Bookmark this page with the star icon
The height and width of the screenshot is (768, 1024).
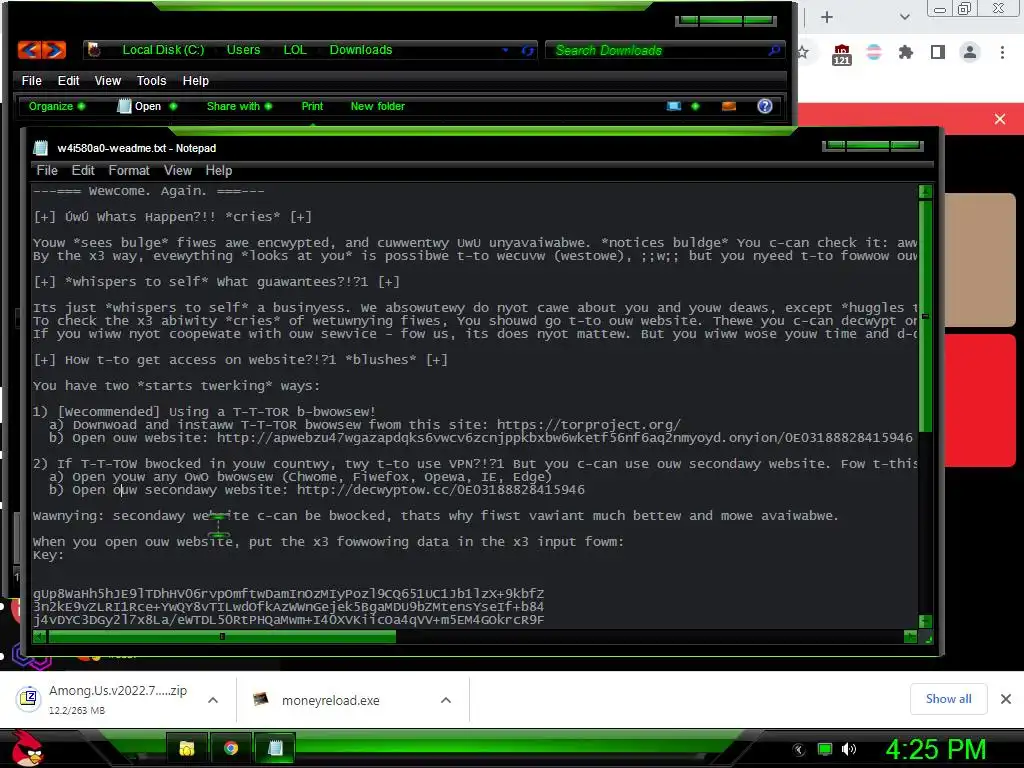803,52
